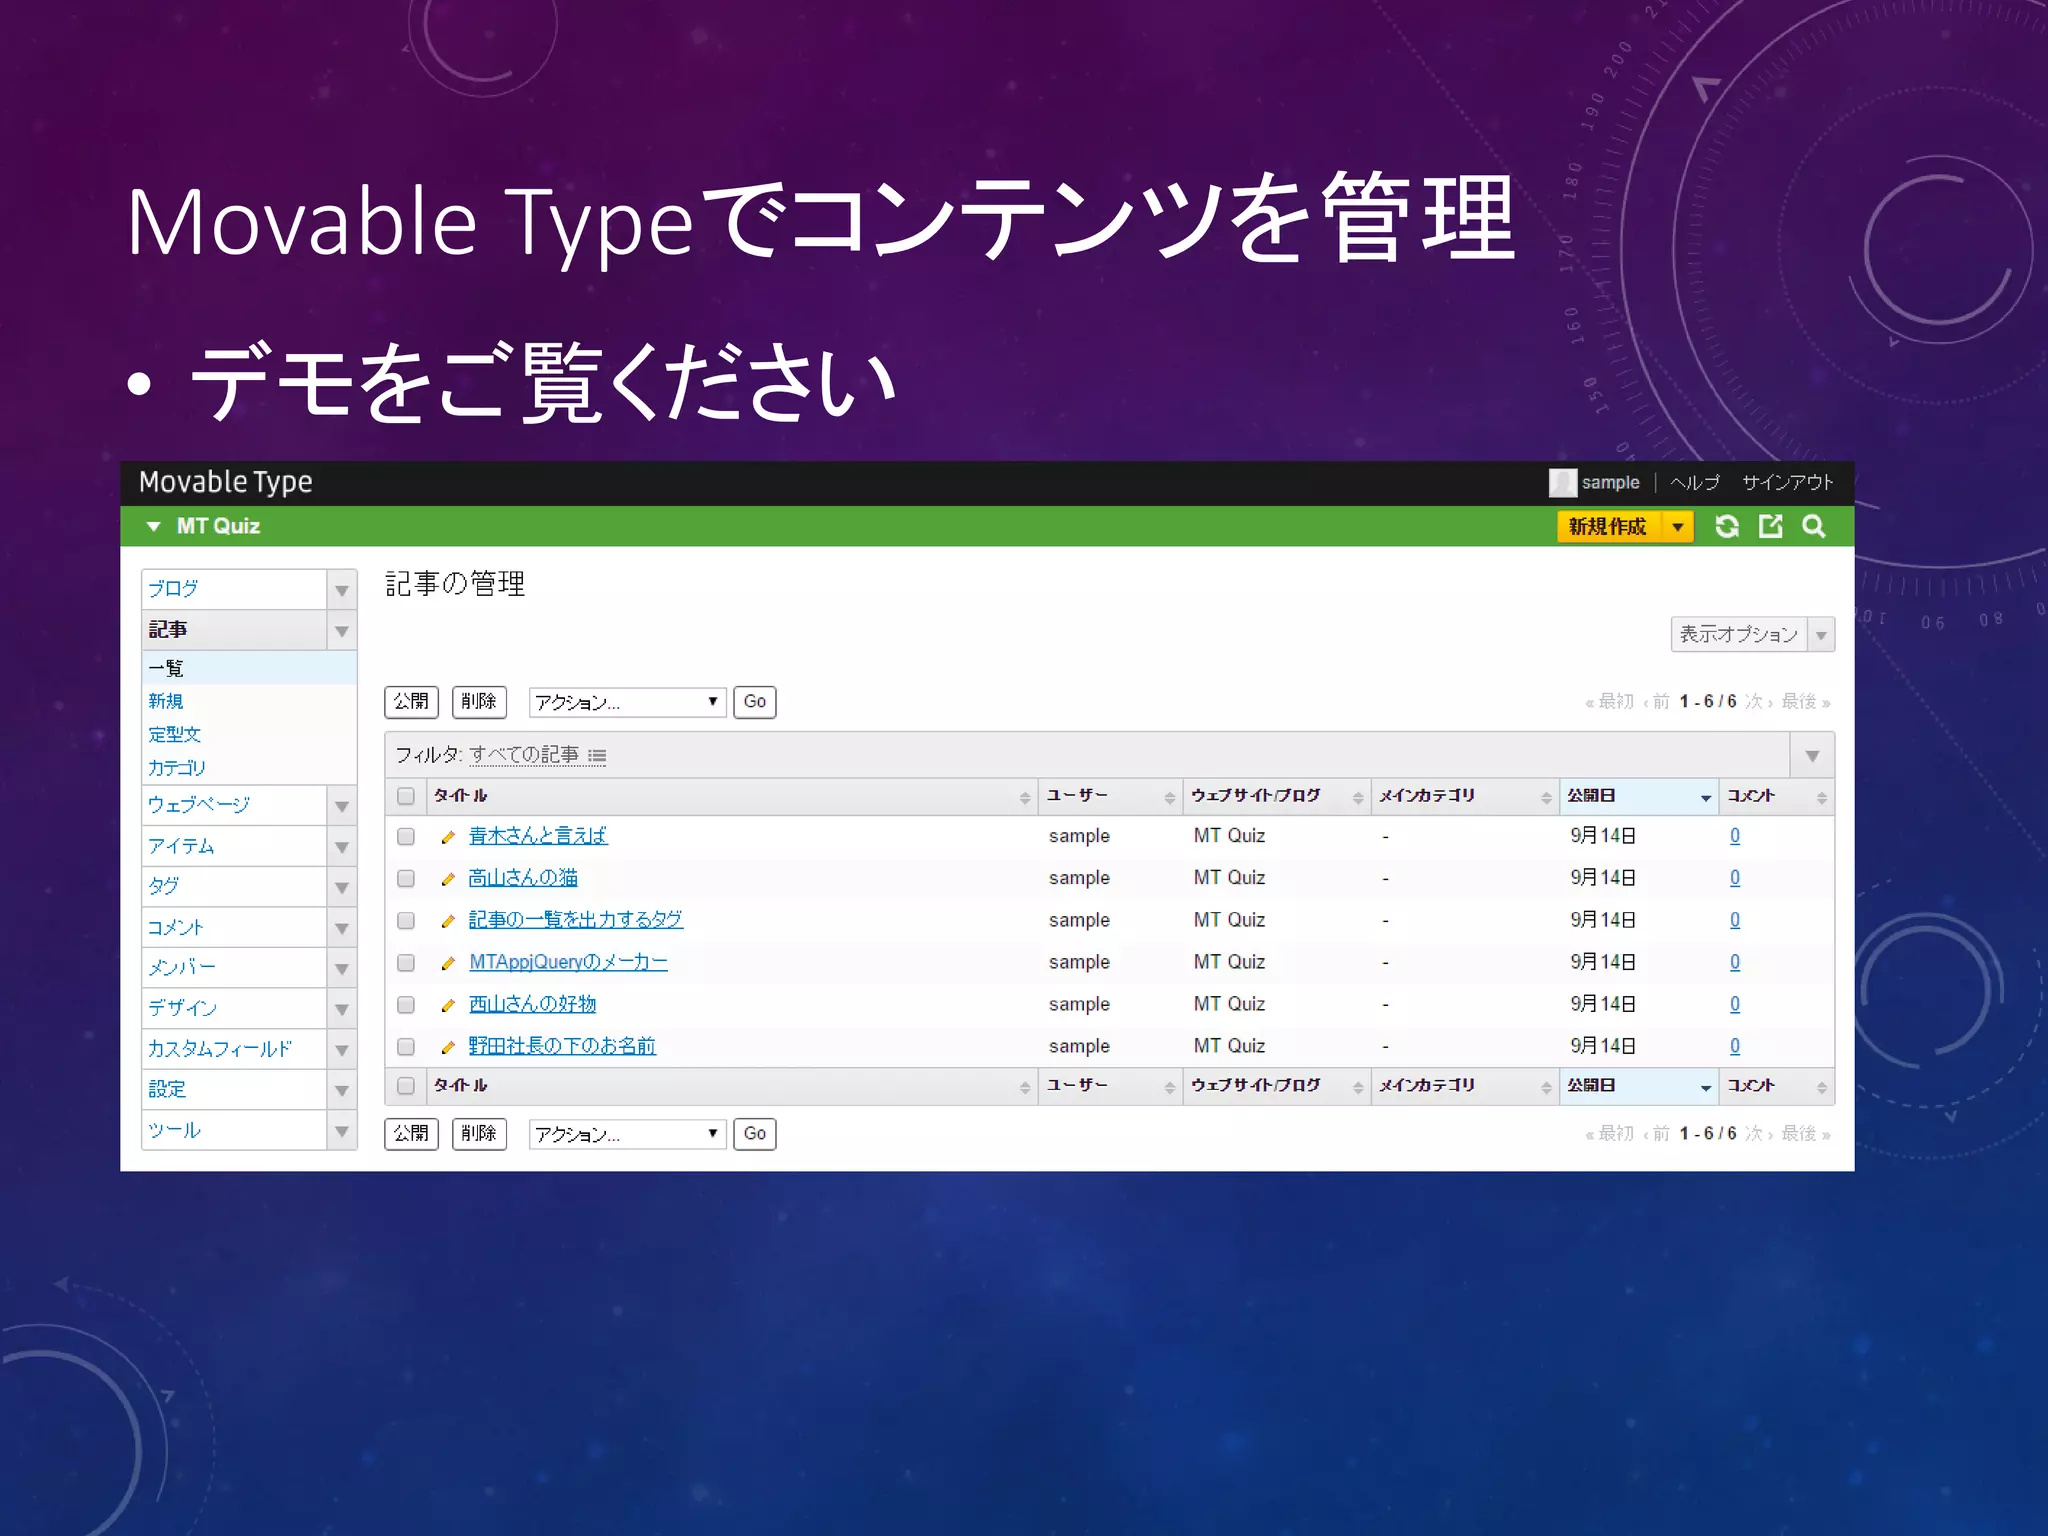Click the refresh/rebuild site icon
Image resolution: width=2048 pixels, height=1536 pixels.
coord(1727,526)
